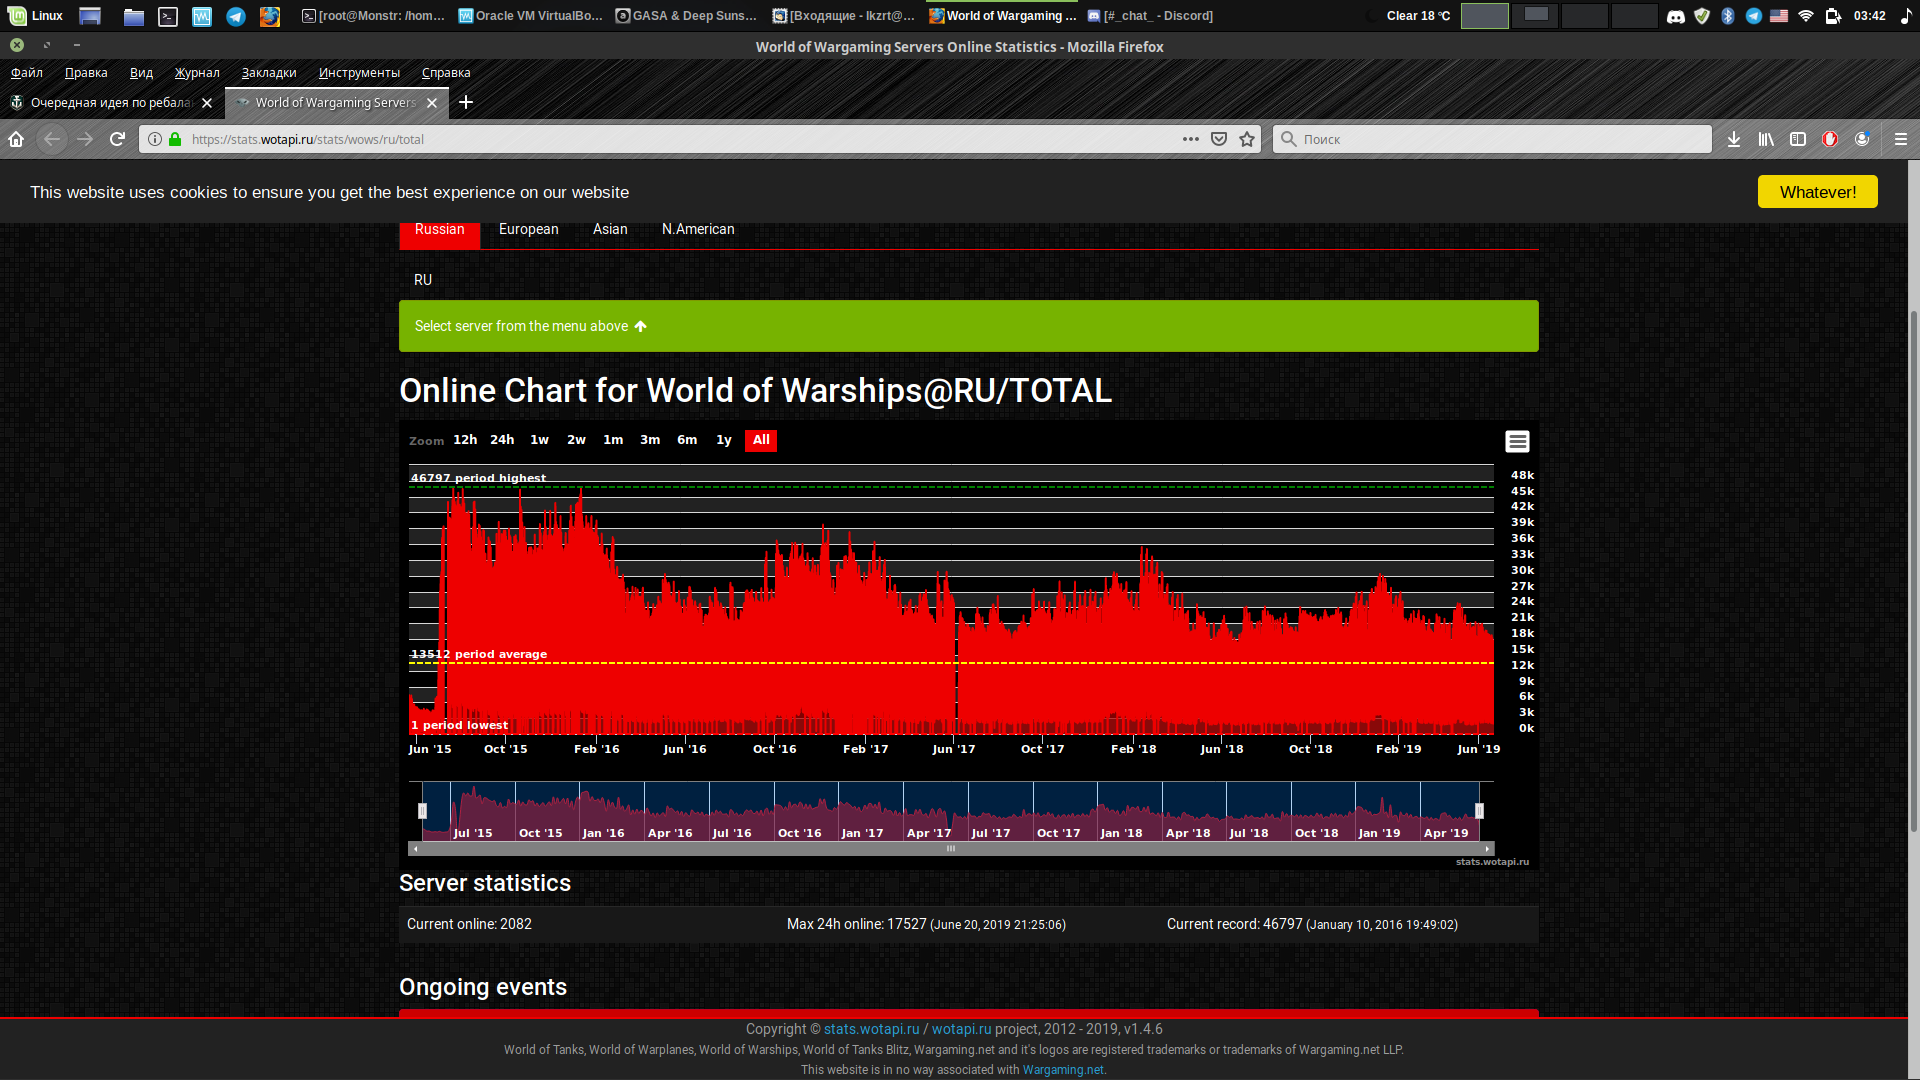The height and width of the screenshot is (1080, 1920).
Task: Click the chart navigator scrollbar thumb
Action: (x=951, y=849)
